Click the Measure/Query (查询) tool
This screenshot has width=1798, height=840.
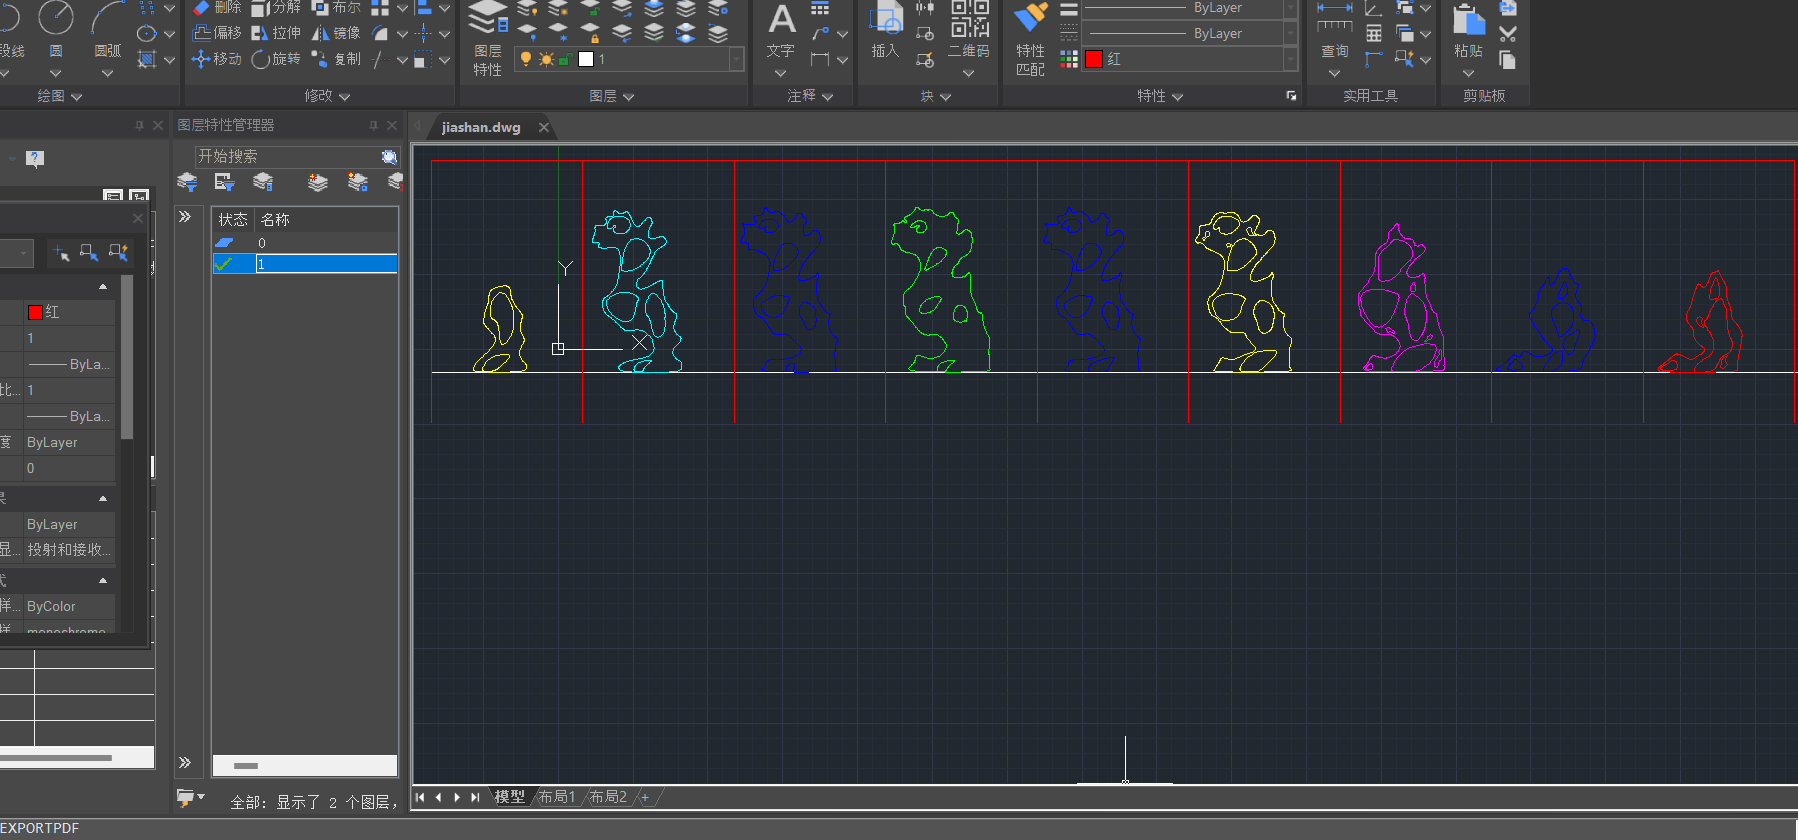(1335, 32)
